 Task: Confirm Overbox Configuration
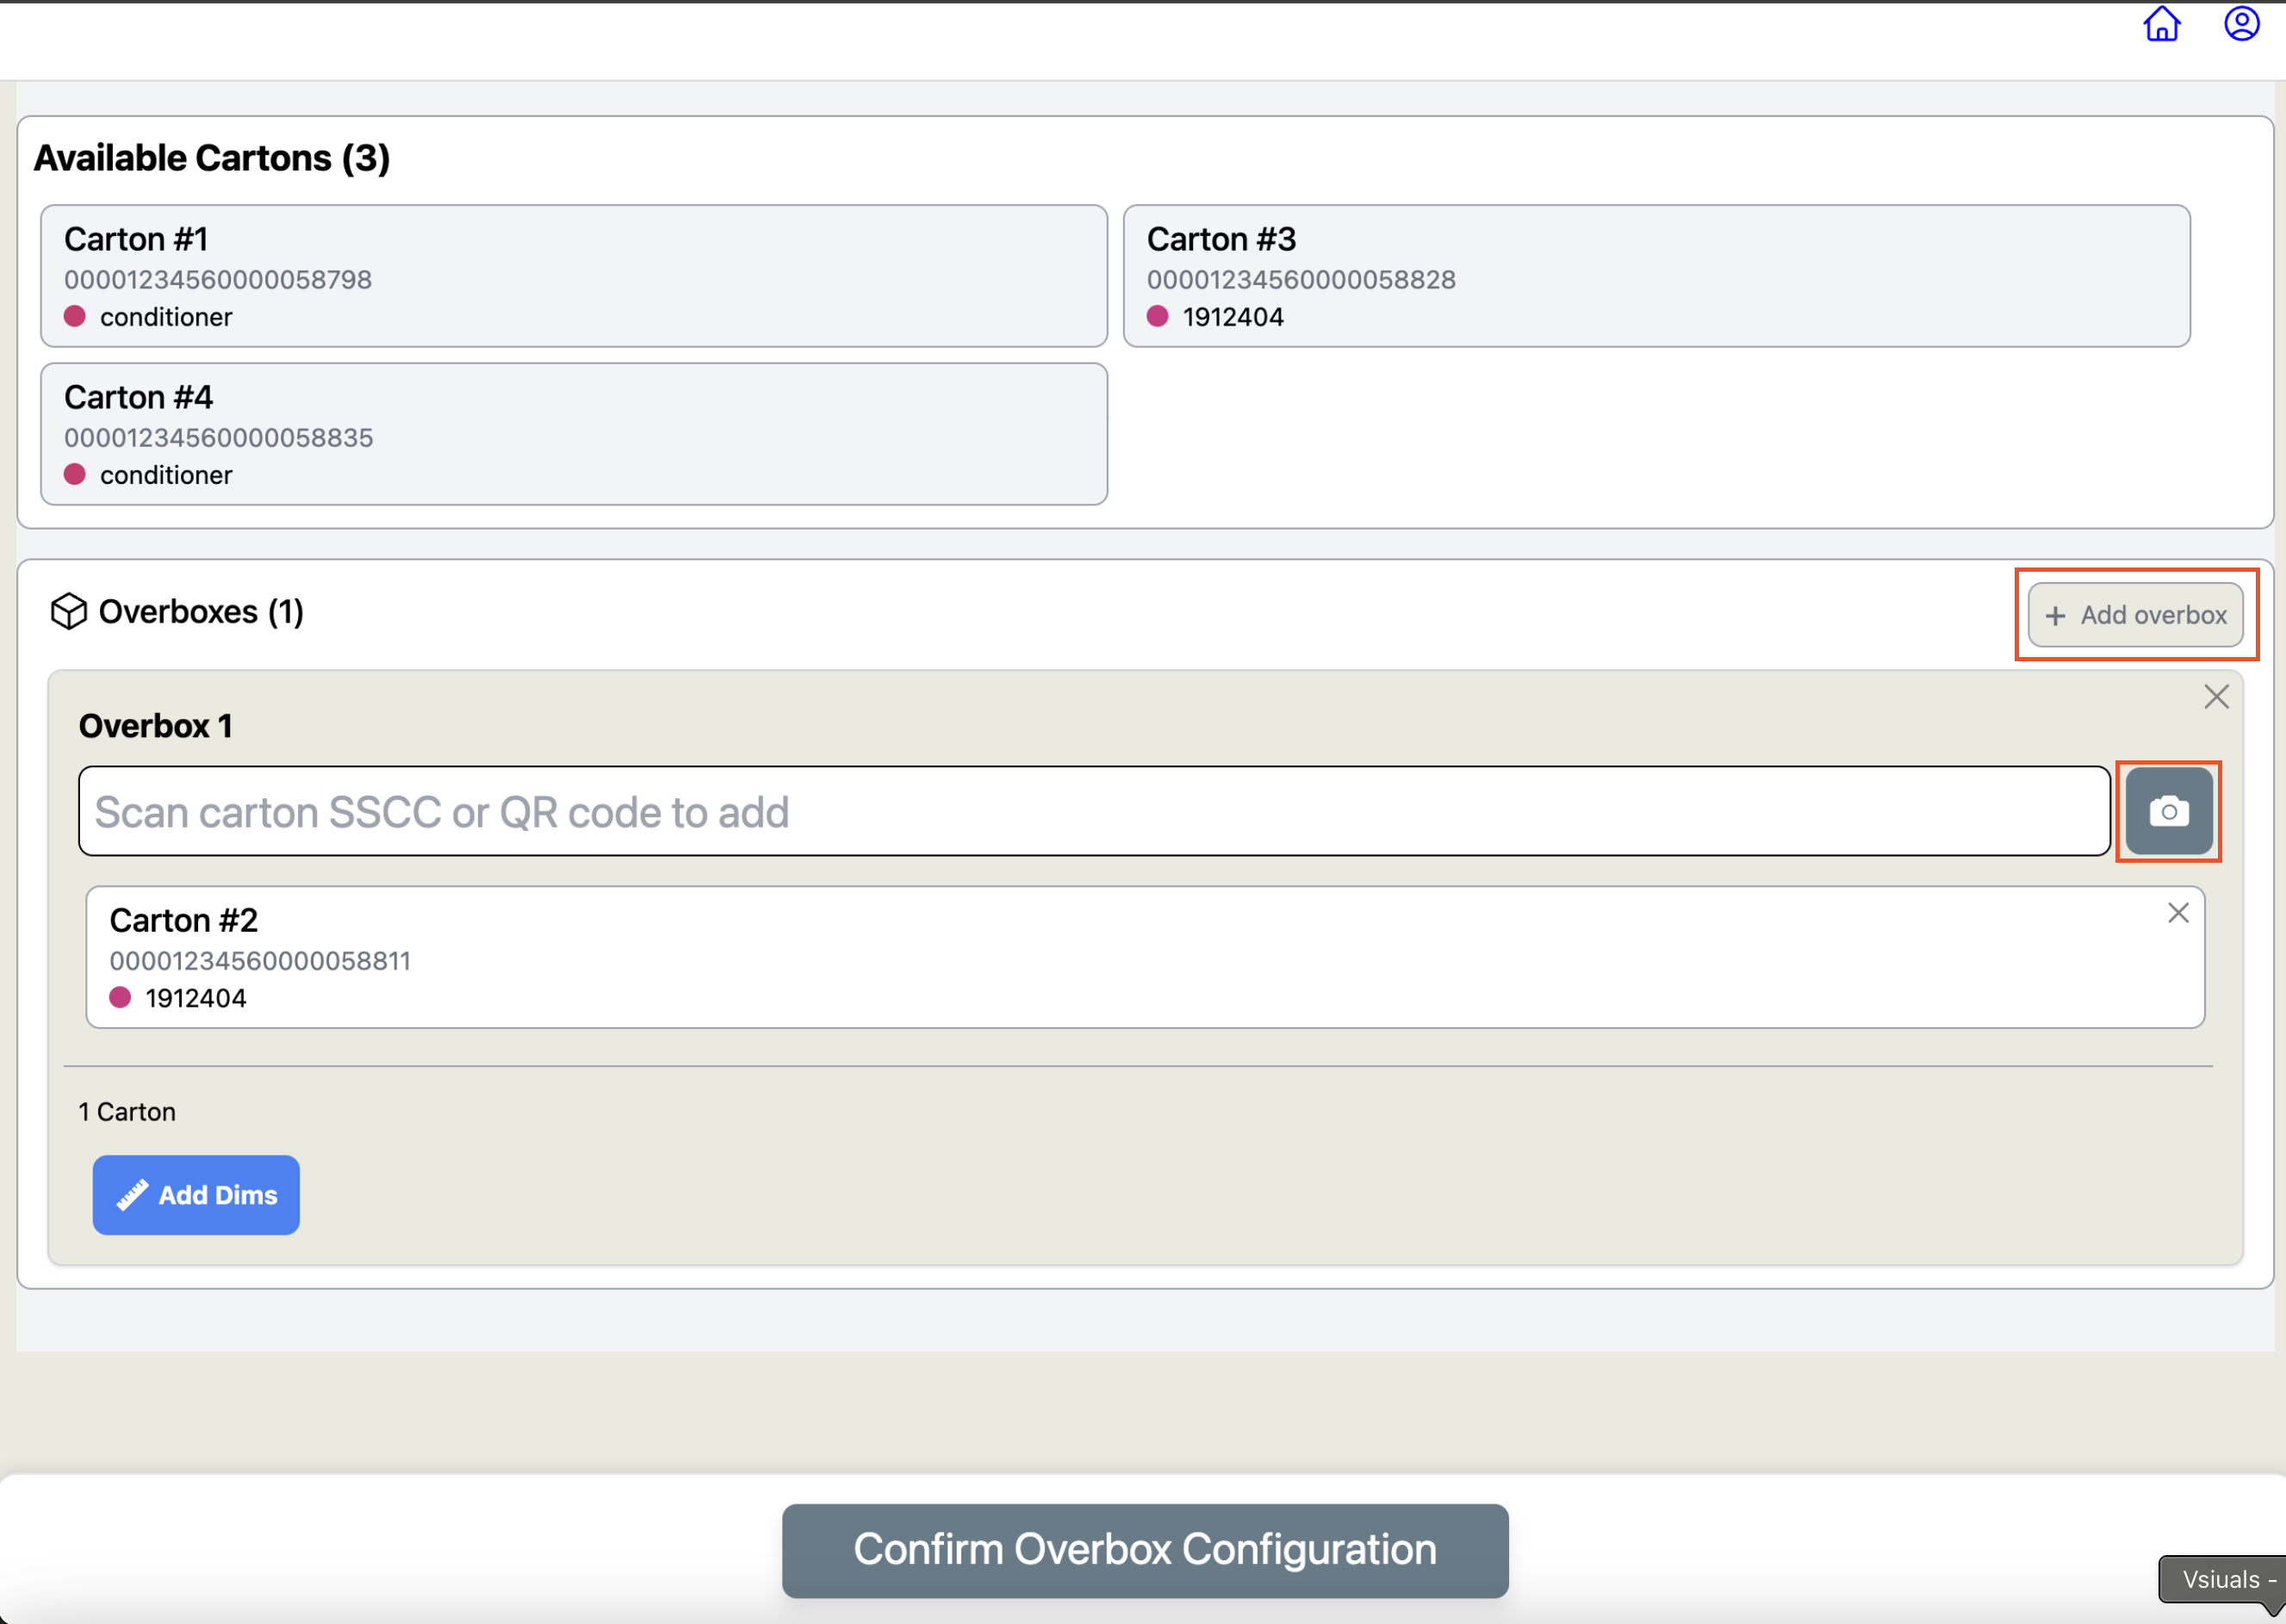(1145, 1550)
